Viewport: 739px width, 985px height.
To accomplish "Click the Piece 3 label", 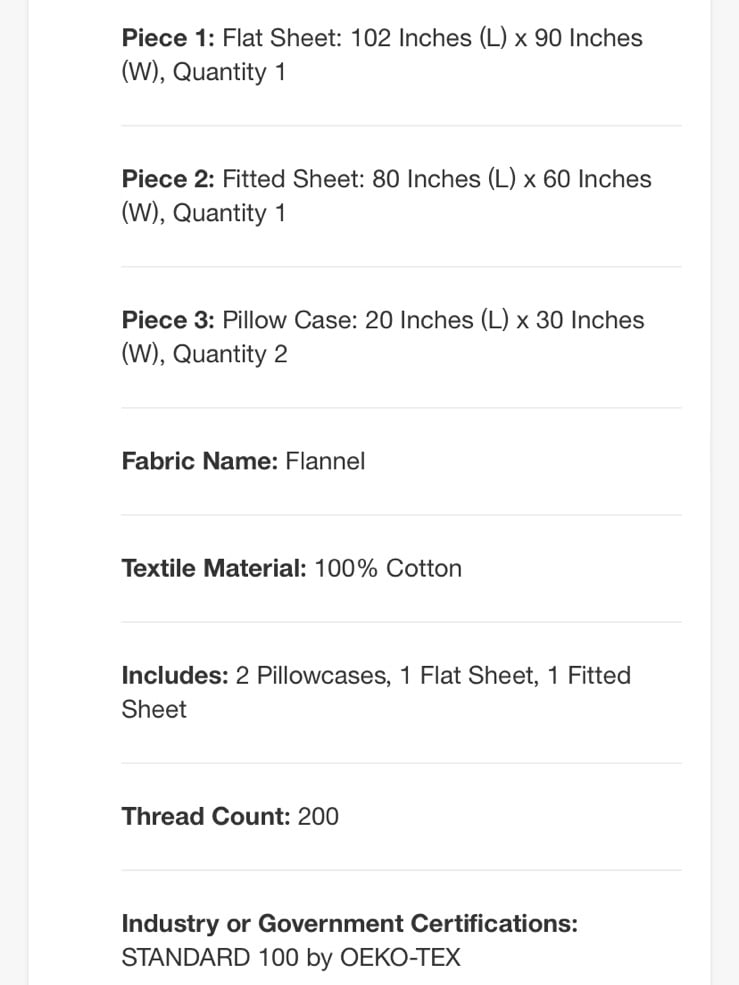I will (168, 320).
